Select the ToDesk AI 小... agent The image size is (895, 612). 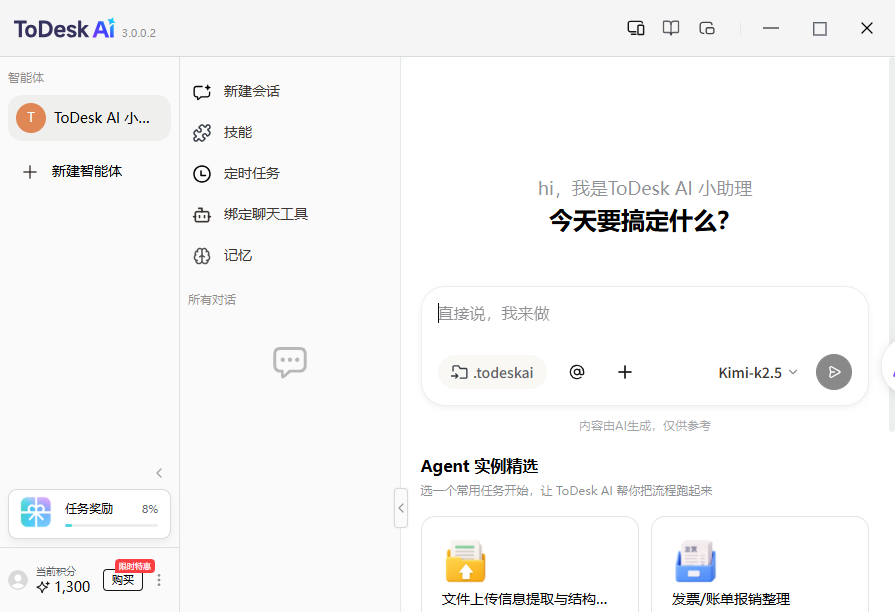[x=89, y=118]
